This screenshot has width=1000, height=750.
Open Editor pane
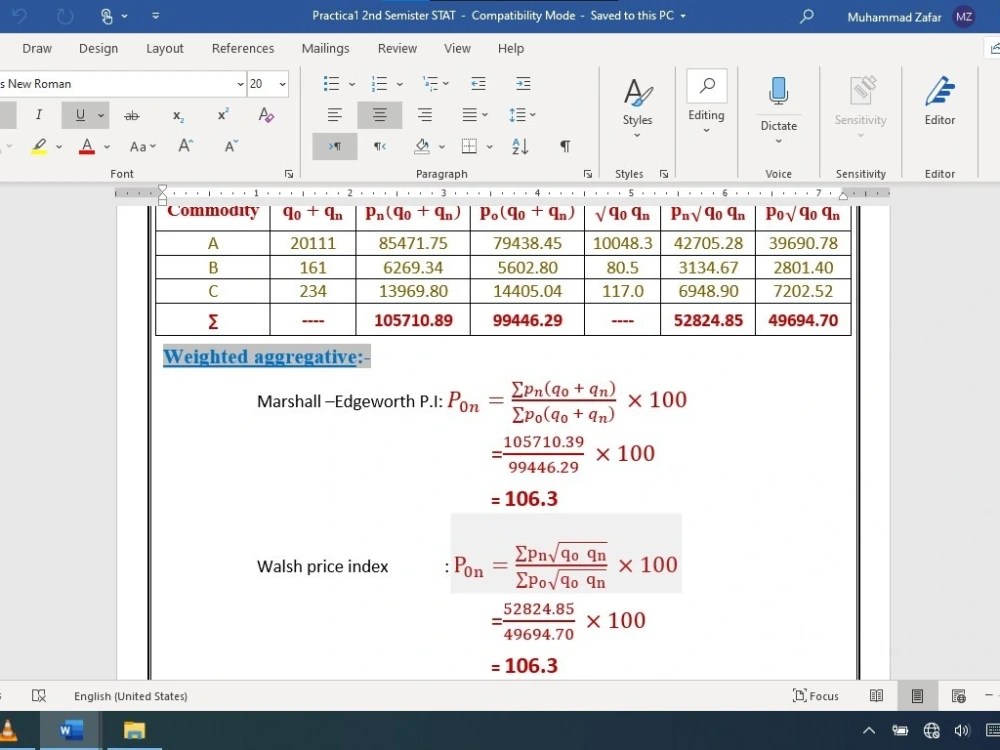(x=939, y=102)
